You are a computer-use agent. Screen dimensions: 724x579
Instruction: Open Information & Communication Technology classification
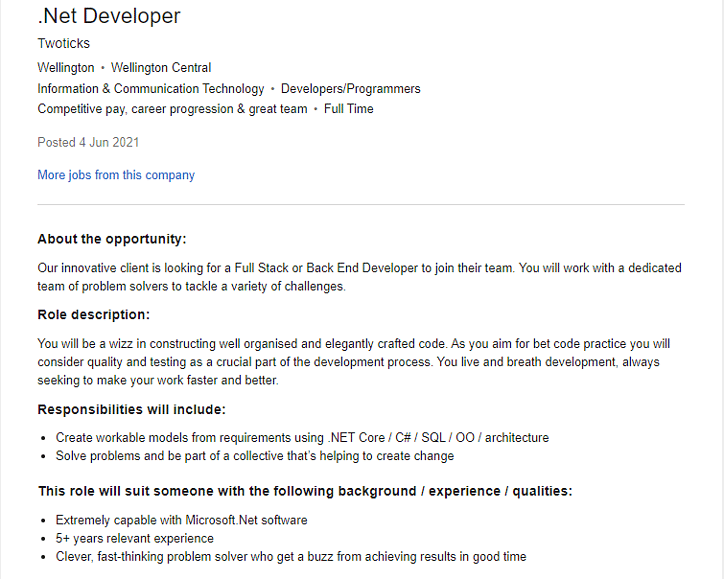tap(151, 89)
